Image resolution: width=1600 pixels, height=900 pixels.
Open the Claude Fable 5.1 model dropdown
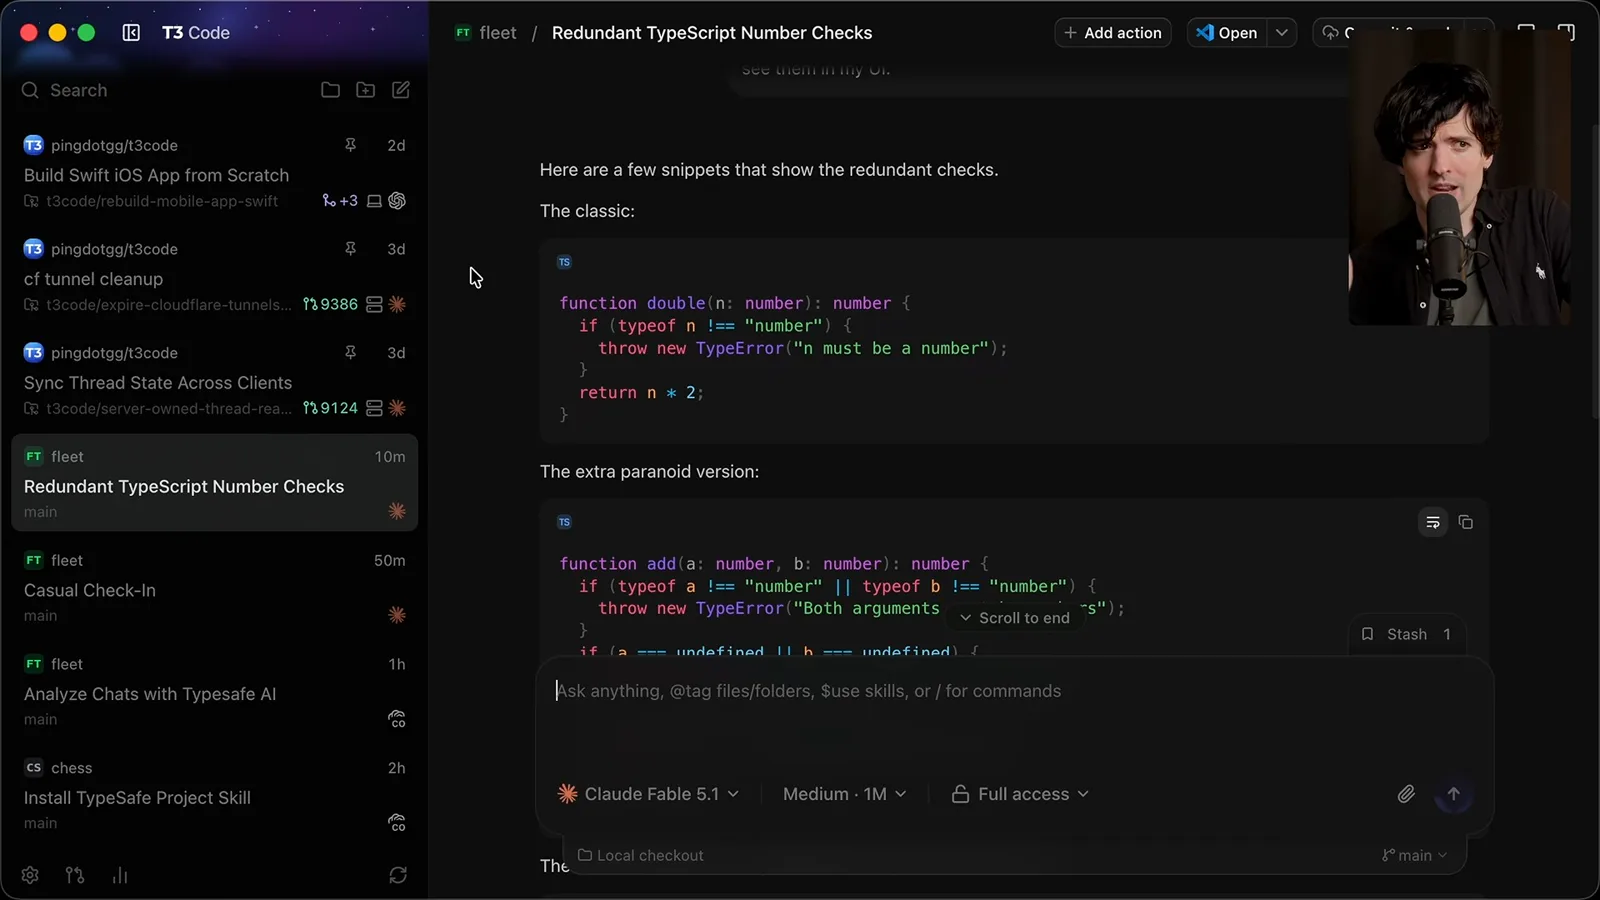click(x=648, y=794)
